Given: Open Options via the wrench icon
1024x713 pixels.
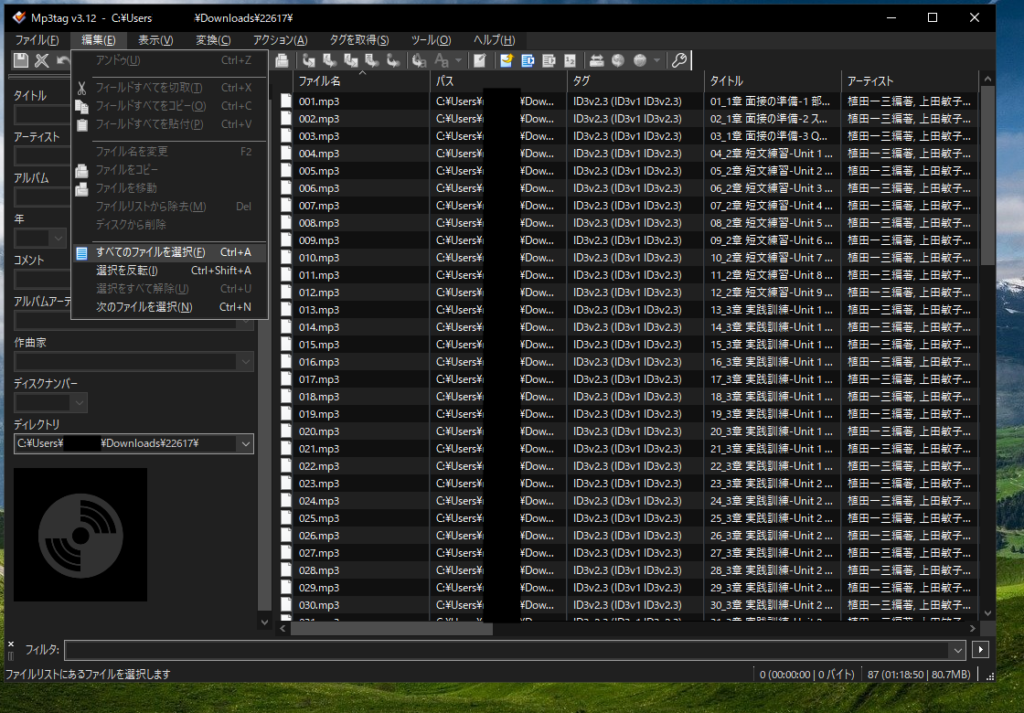Looking at the screenshot, I should point(679,61).
